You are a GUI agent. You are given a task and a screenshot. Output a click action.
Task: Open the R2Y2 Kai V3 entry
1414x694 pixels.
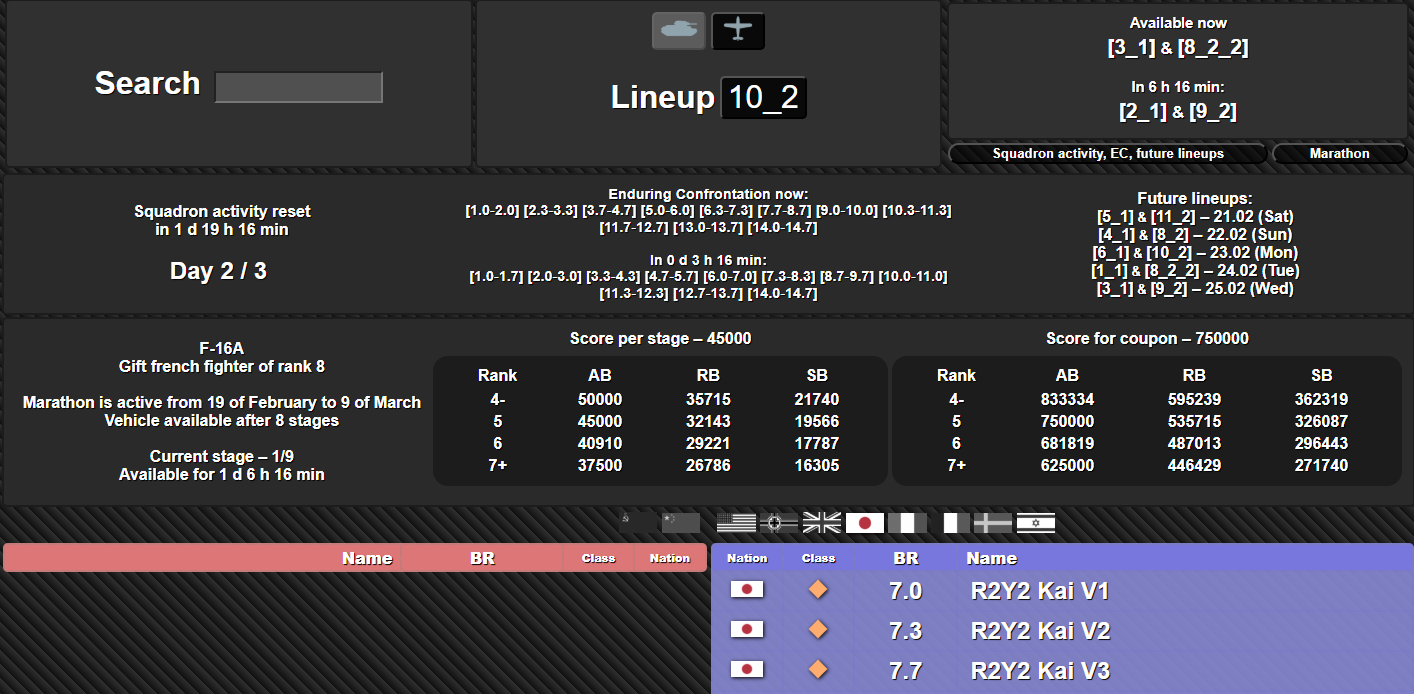pyautogui.click(x=1039, y=671)
